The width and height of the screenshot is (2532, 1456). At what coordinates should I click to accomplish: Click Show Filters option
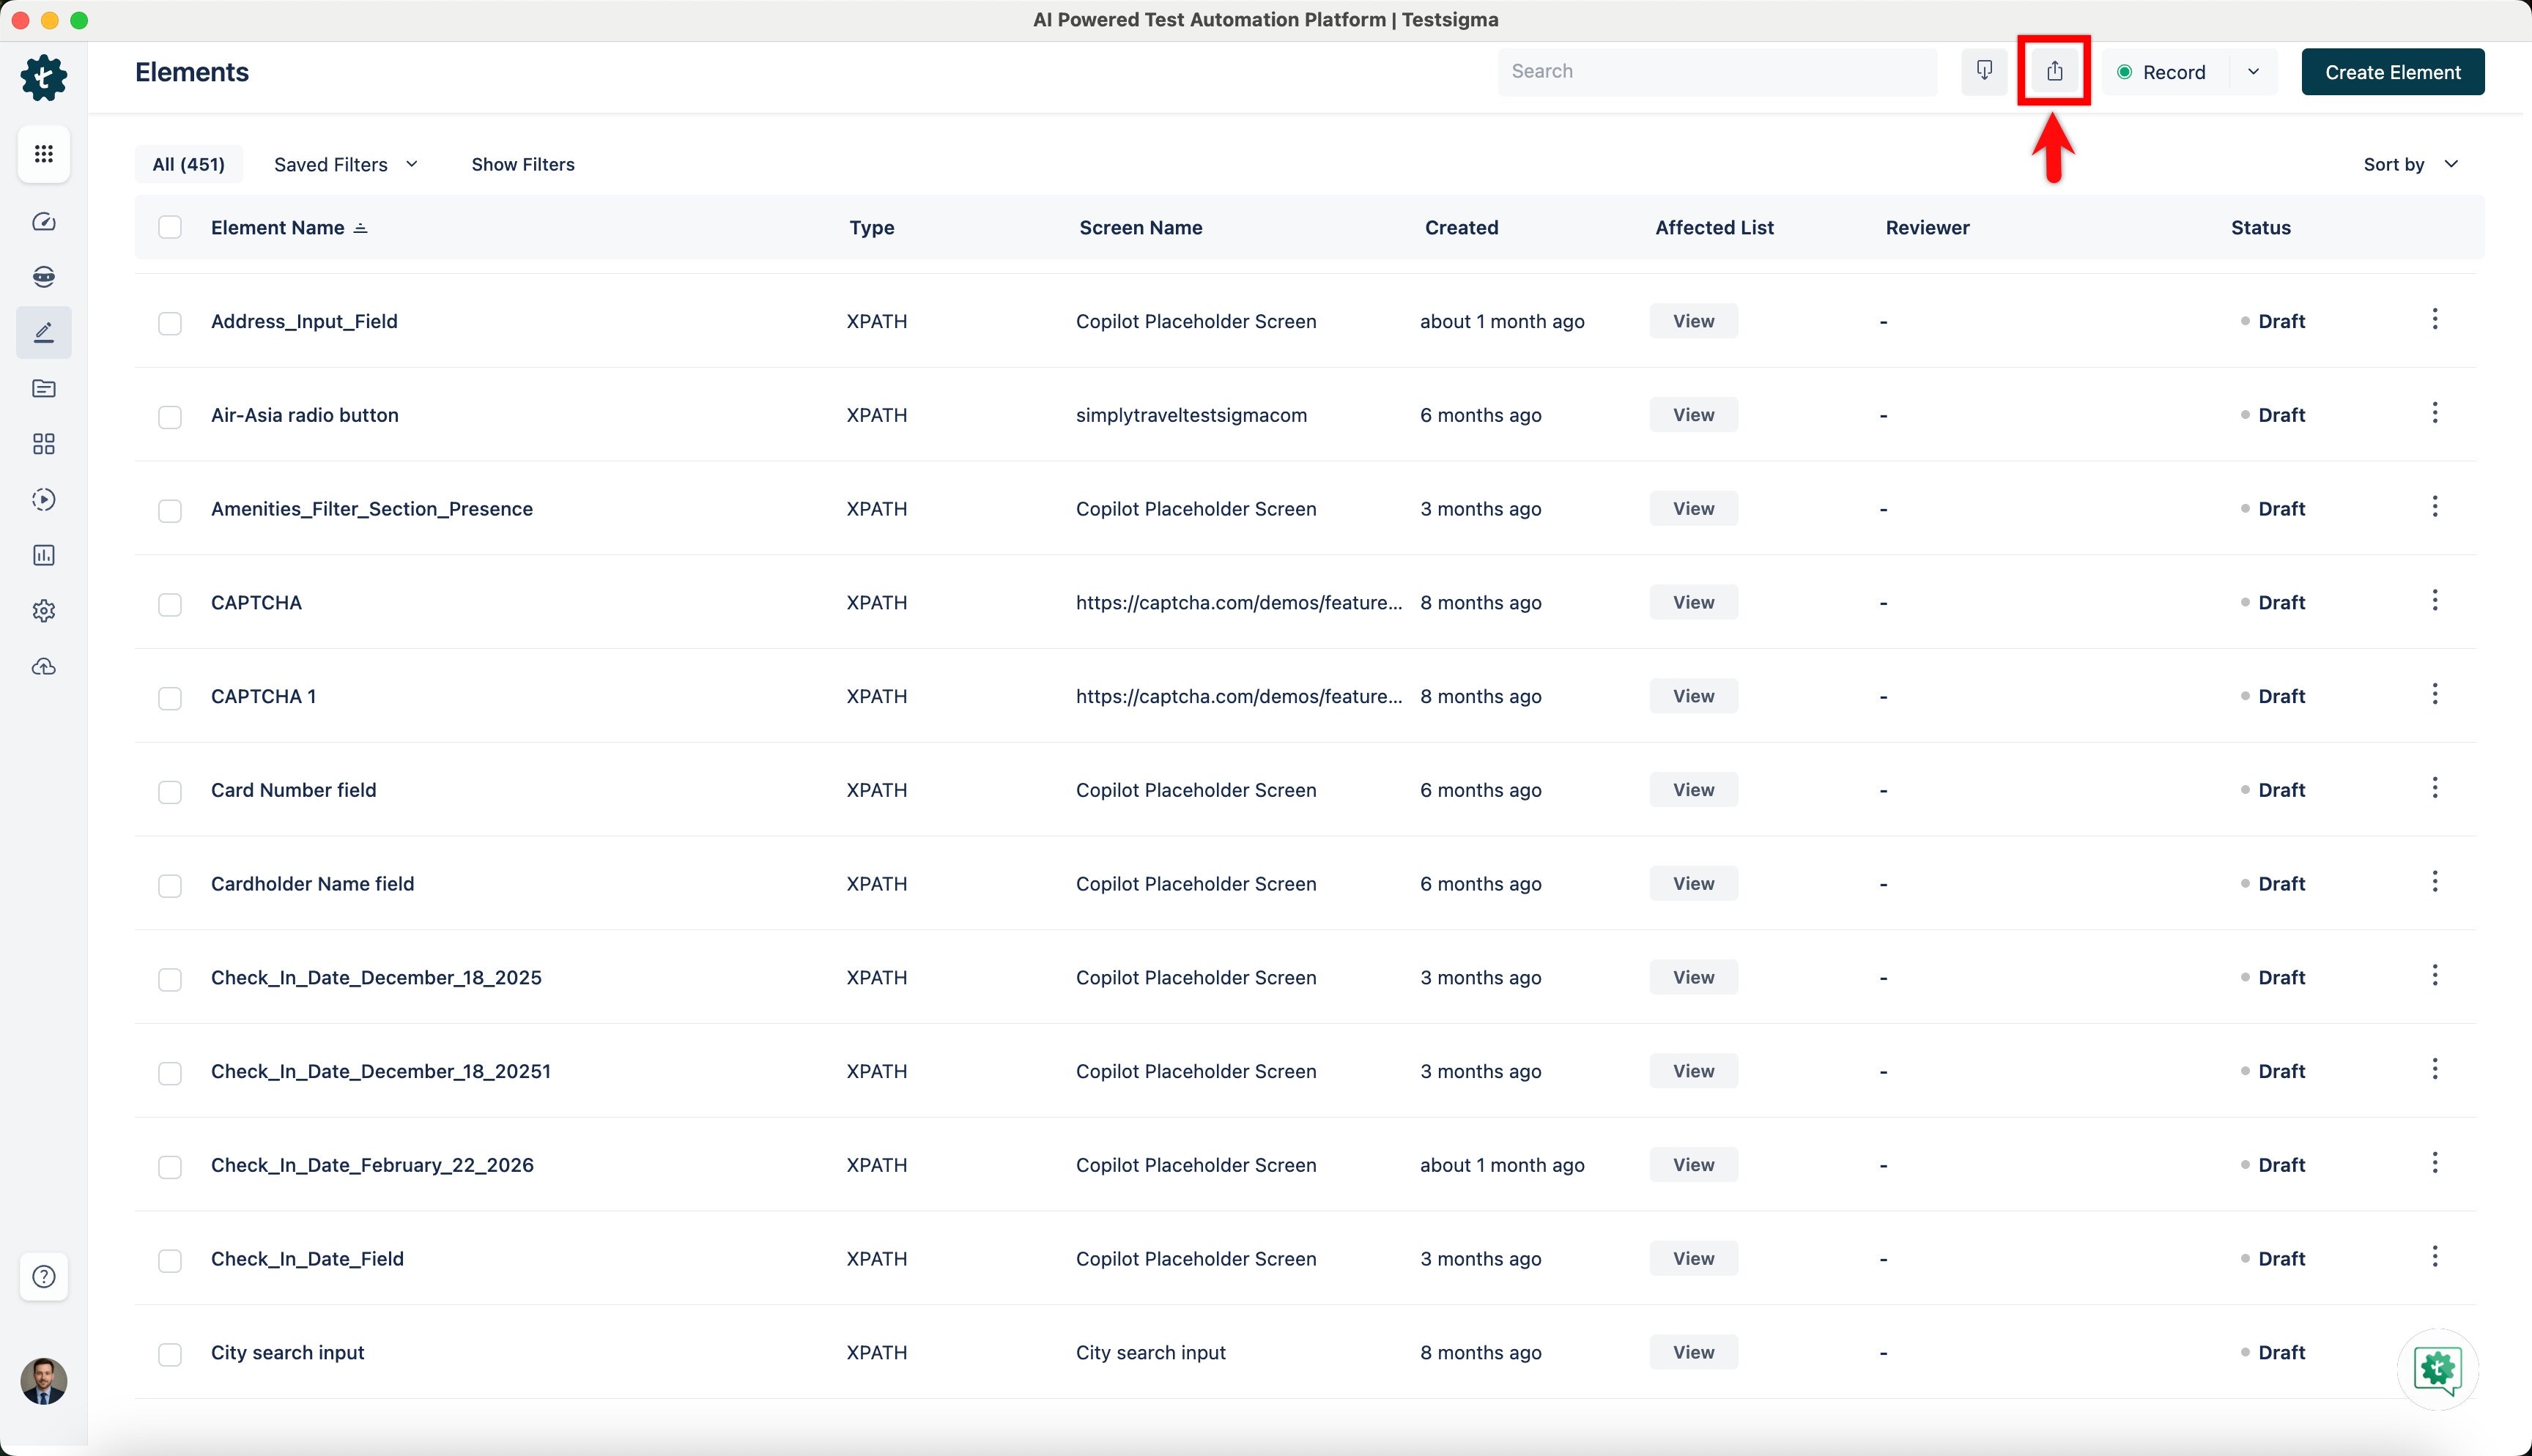(x=522, y=164)
